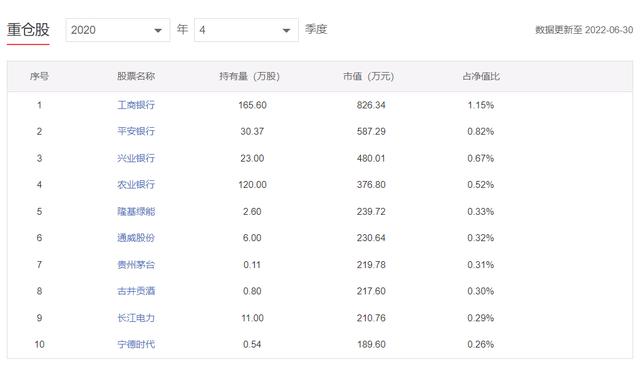Click the holding value 120.00
640x367 pixels.
point(252,185)
